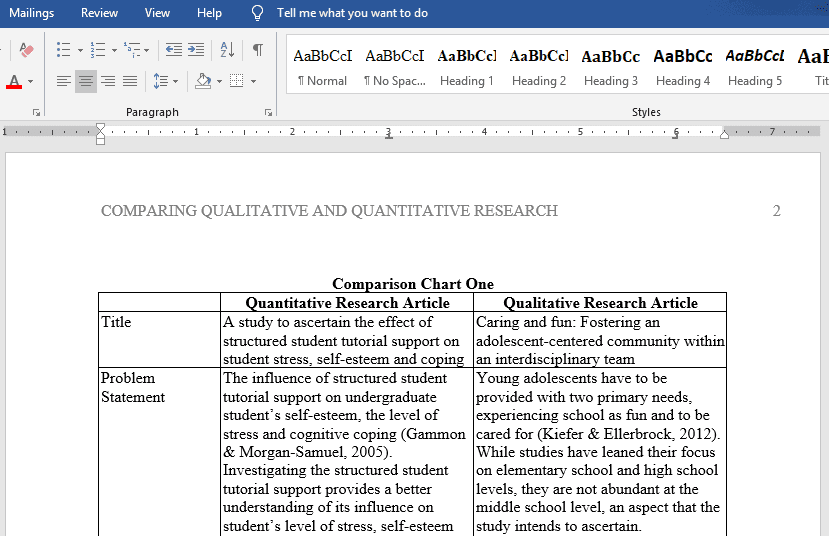The image size is (829, 536).
Task: Apply numbered list formatting
Action: pos(98,50)
